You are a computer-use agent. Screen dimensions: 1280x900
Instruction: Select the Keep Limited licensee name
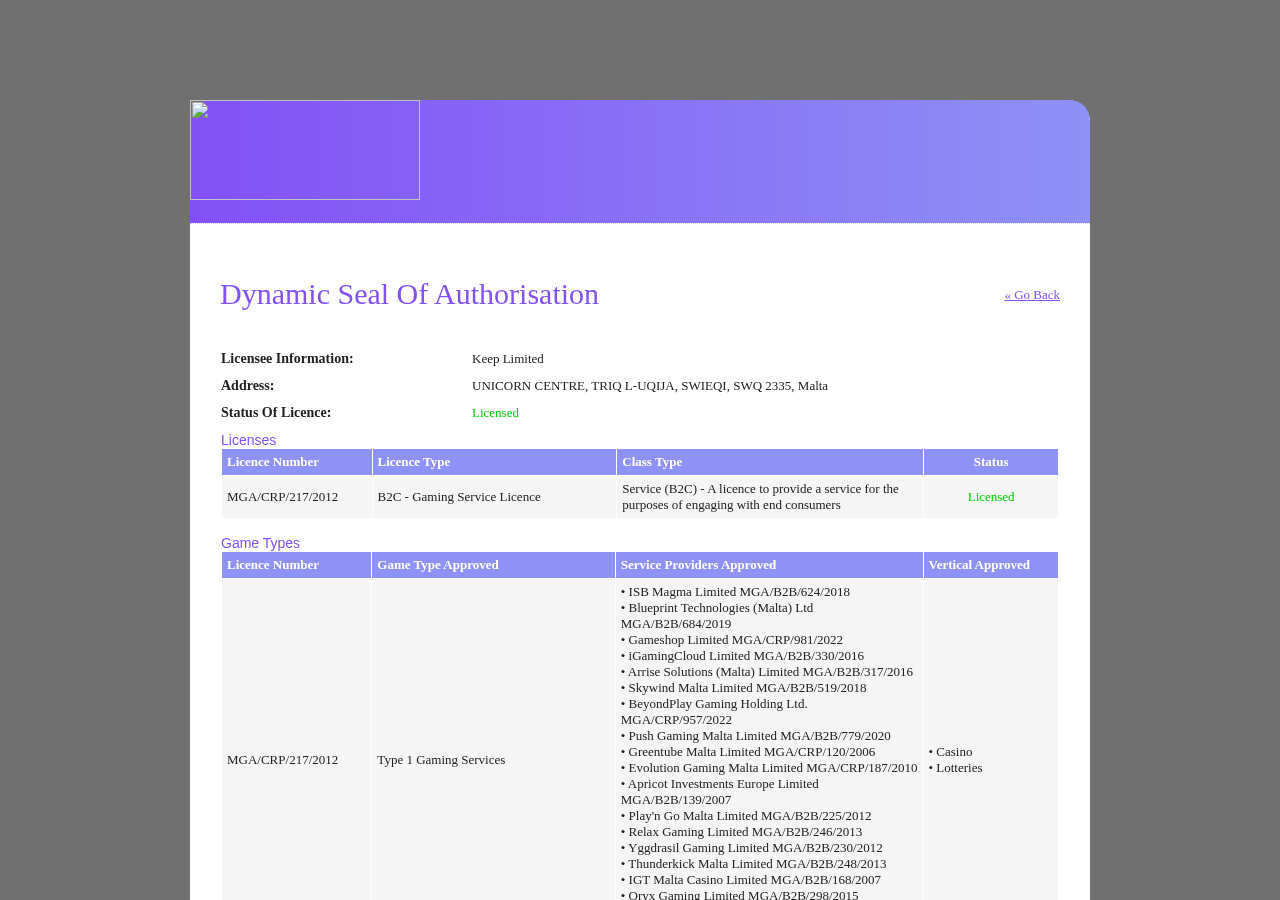pos(508,359)
